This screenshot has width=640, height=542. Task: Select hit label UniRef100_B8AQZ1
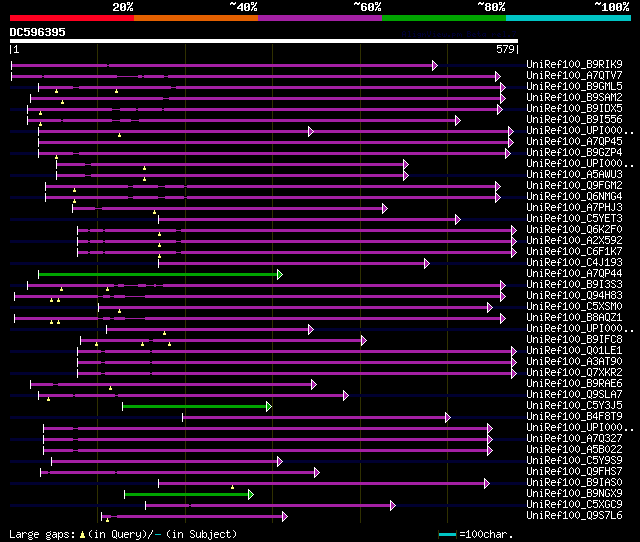574,318
